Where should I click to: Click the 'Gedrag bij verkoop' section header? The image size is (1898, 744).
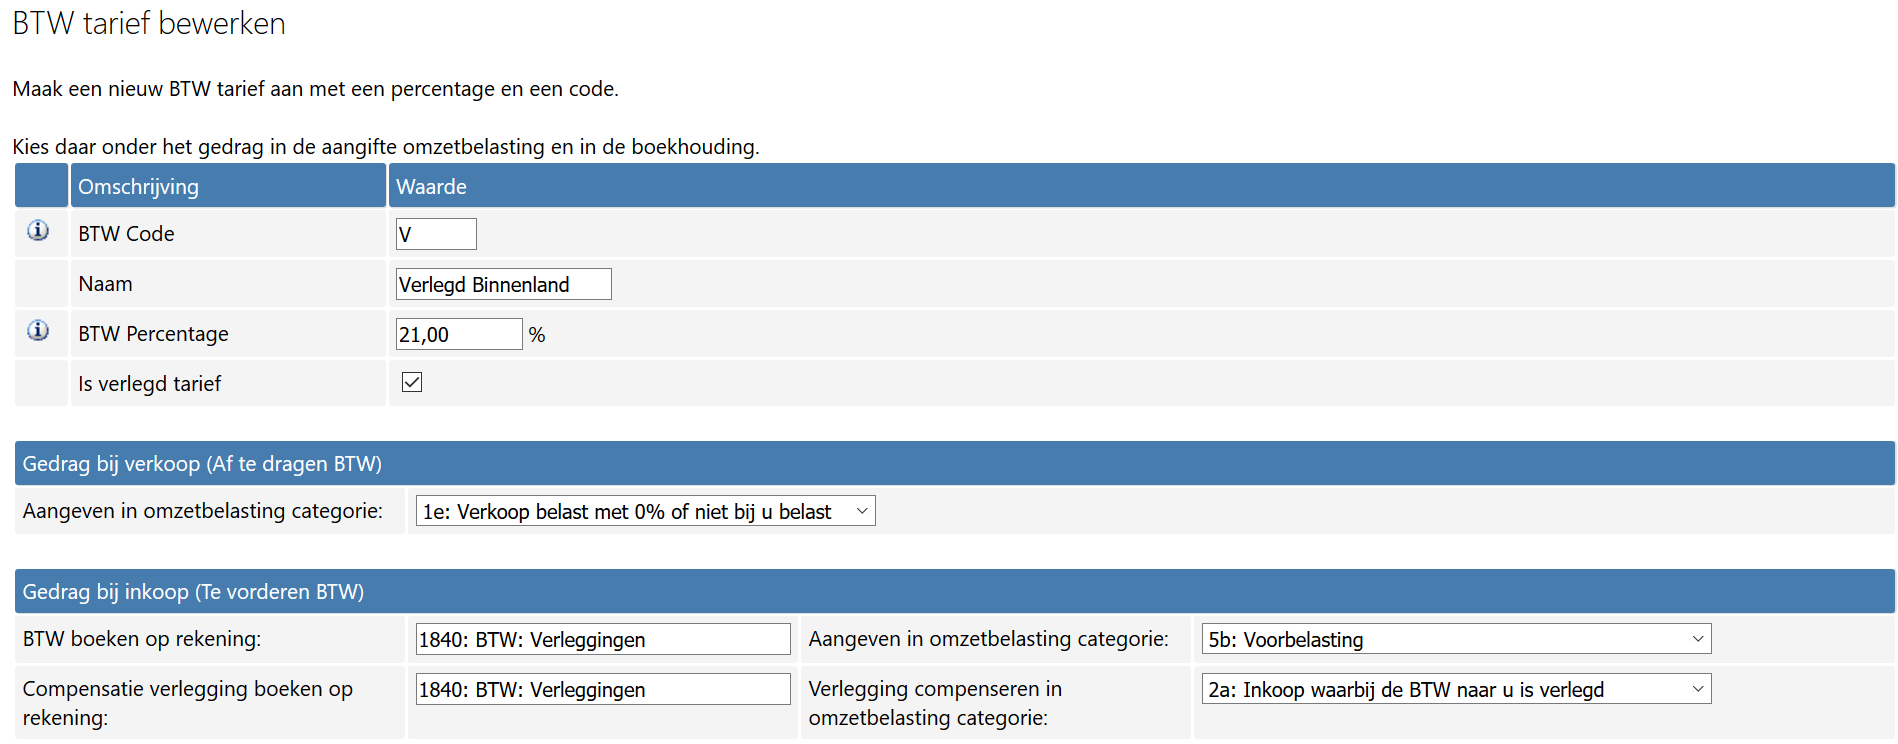(x=202, y=464)
